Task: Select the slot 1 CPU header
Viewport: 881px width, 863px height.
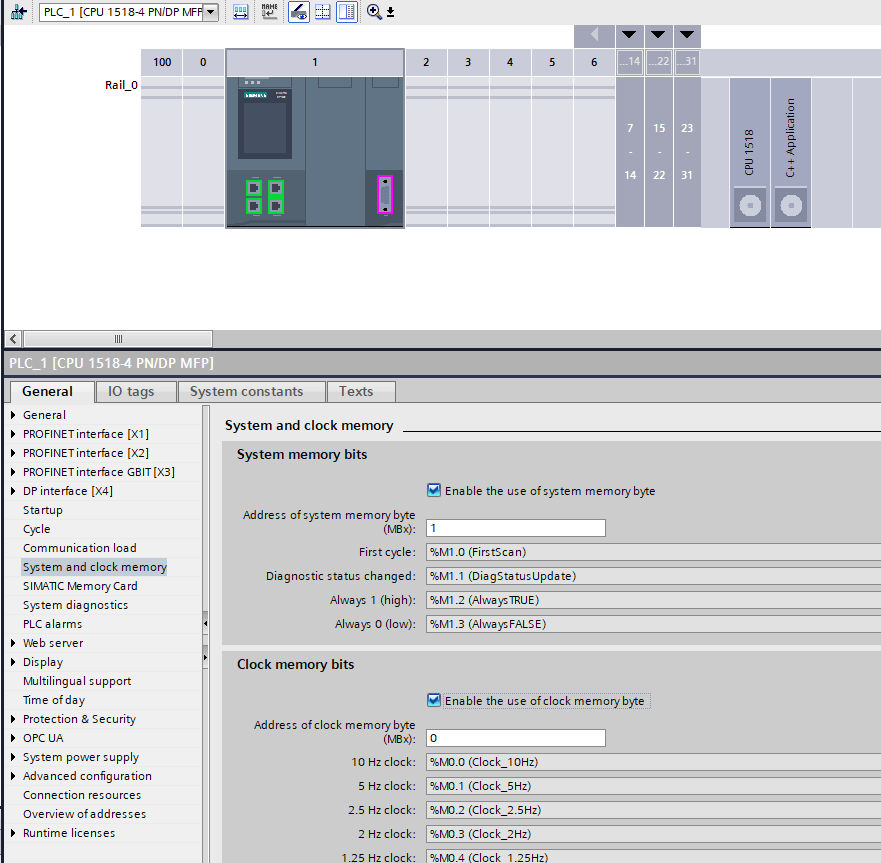Action: [315, 62]
